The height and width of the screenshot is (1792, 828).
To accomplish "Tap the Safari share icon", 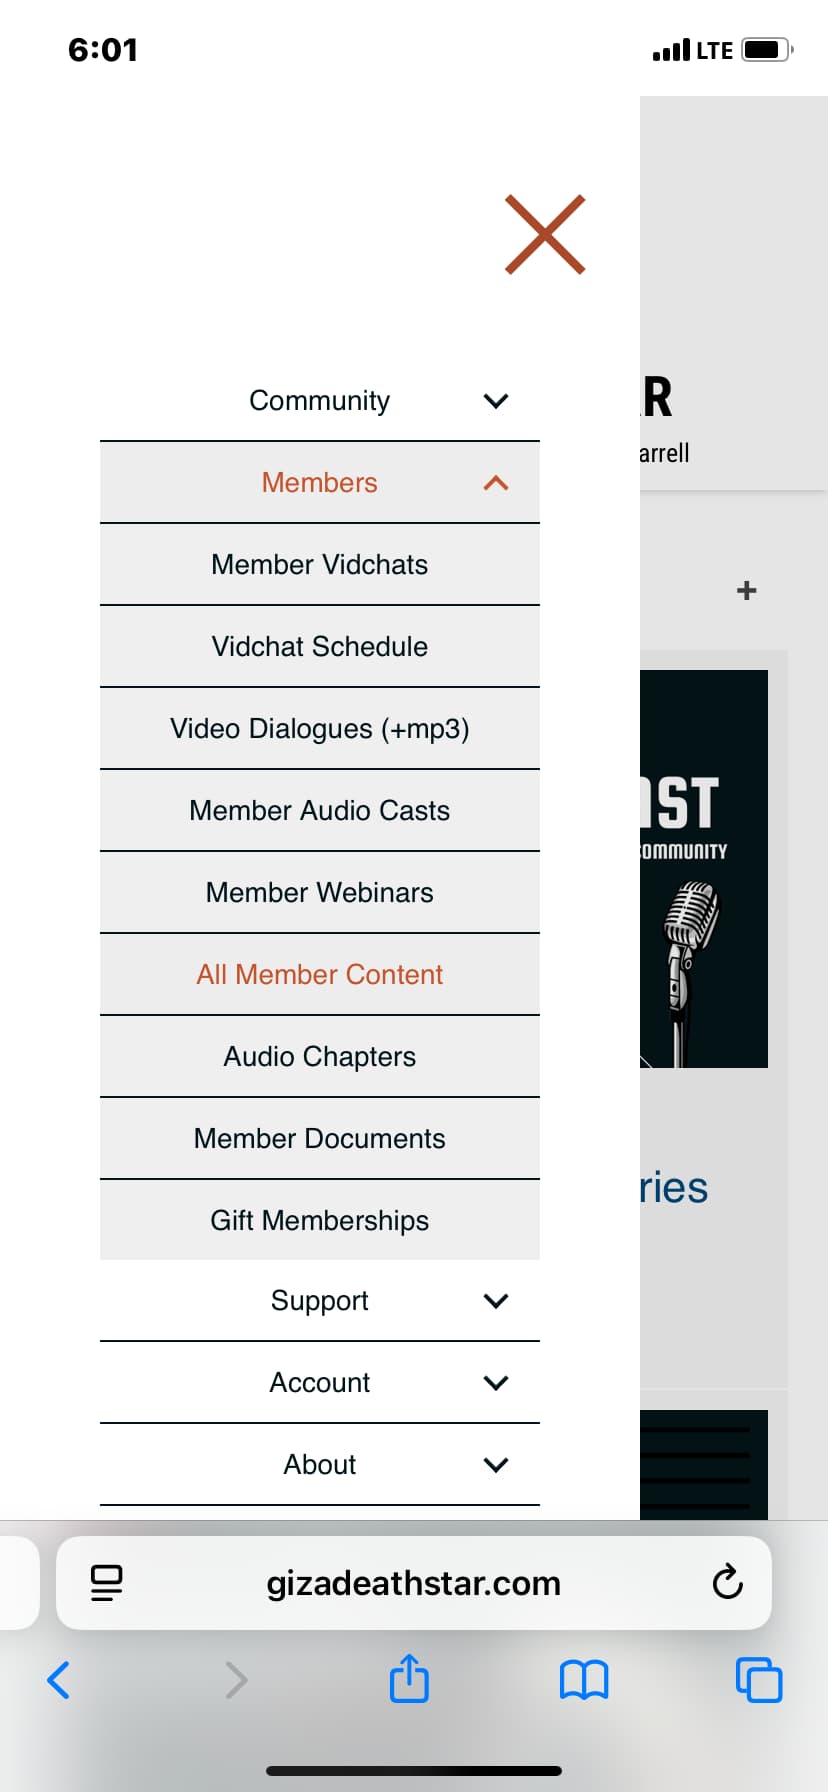I will 409,1679.
